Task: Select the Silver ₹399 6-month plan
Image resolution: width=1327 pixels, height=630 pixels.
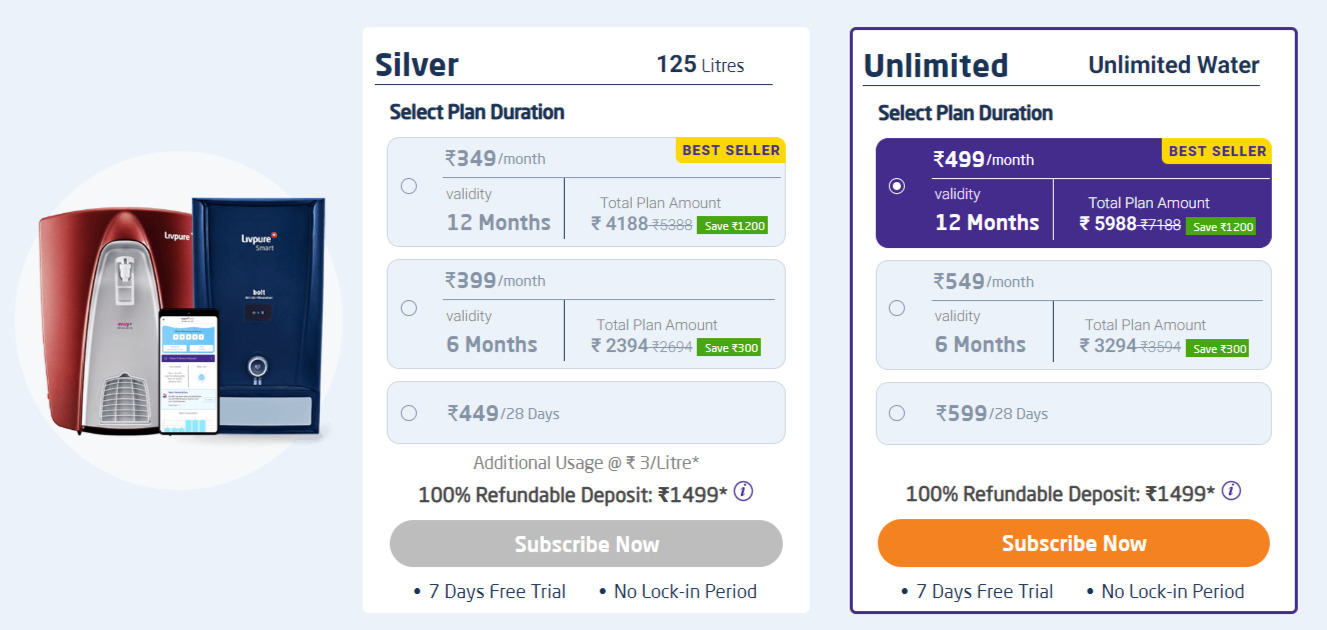Action: [x=408, y=308]
